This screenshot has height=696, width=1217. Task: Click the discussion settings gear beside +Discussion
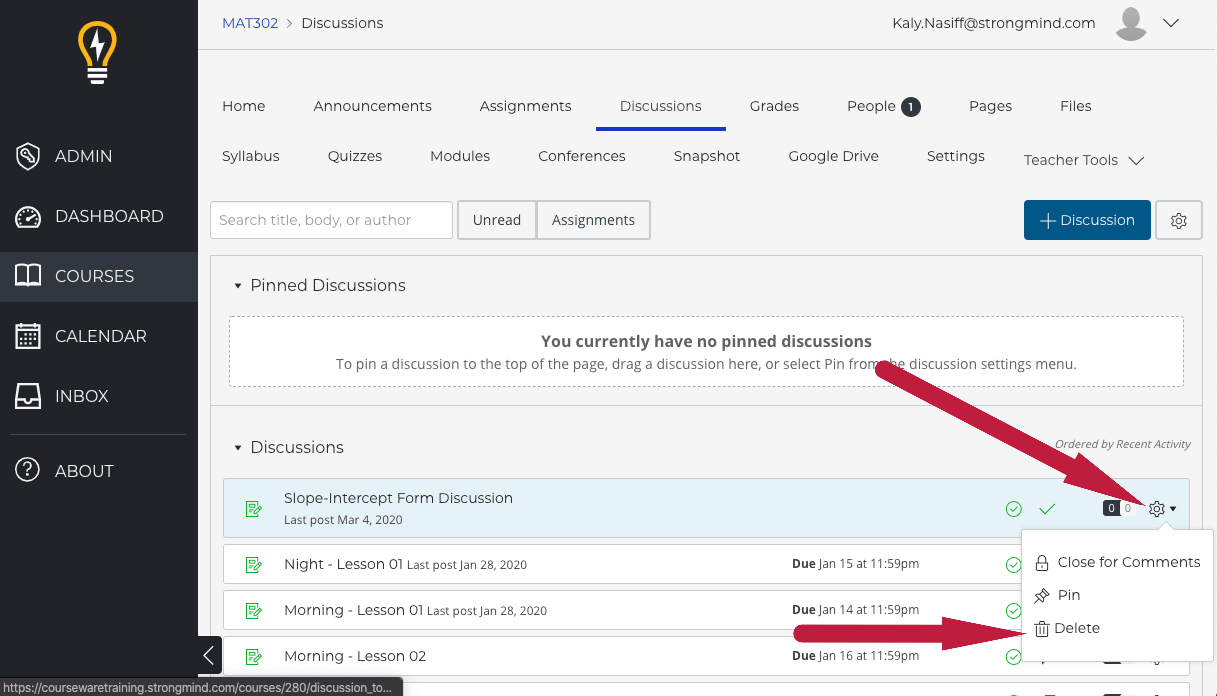(x=1178, y=221)
